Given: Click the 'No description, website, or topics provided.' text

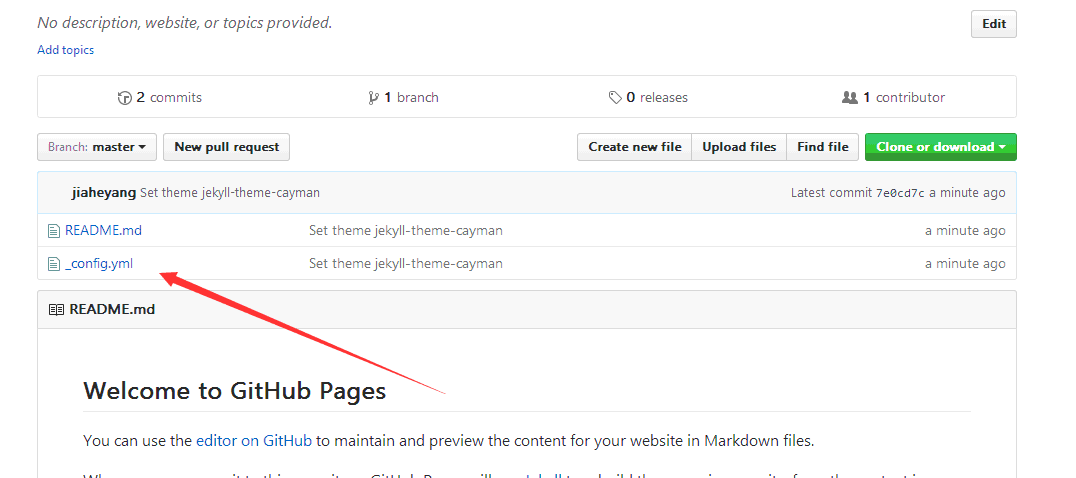Looking at the screenshot, I should tap(185, 23).
